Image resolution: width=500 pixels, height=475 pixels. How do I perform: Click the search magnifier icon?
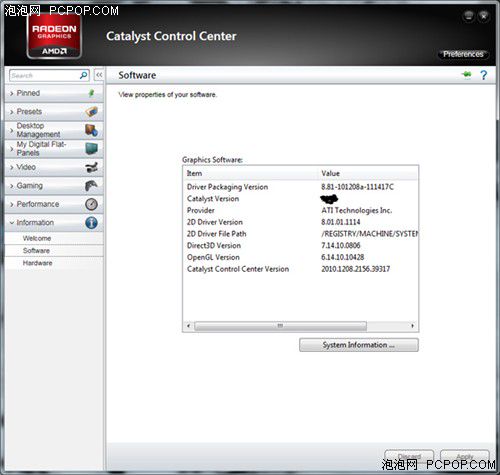[84, 75]
